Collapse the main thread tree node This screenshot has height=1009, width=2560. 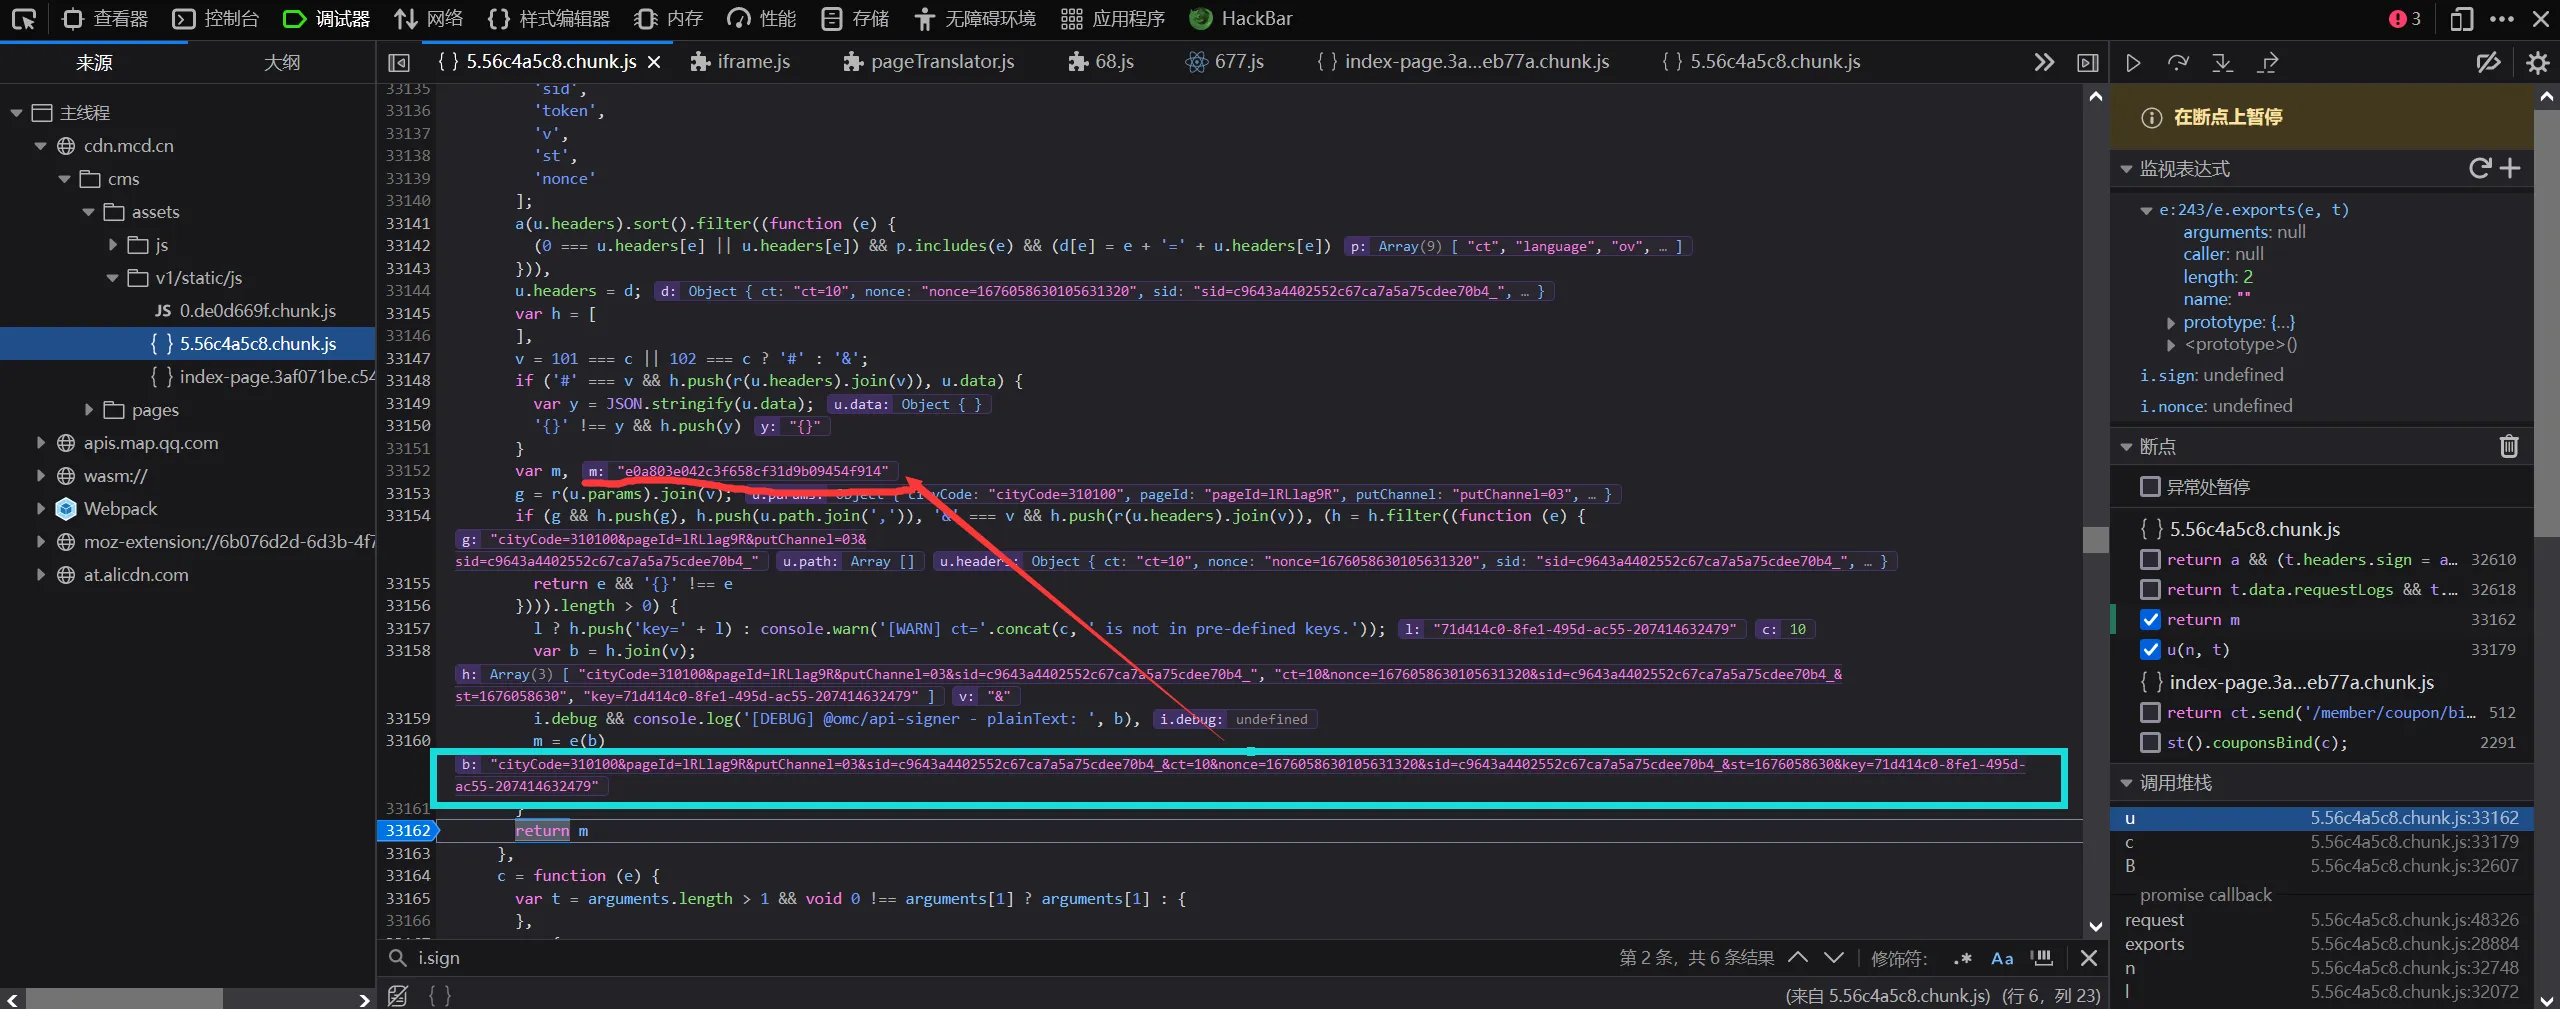(16, 113)
